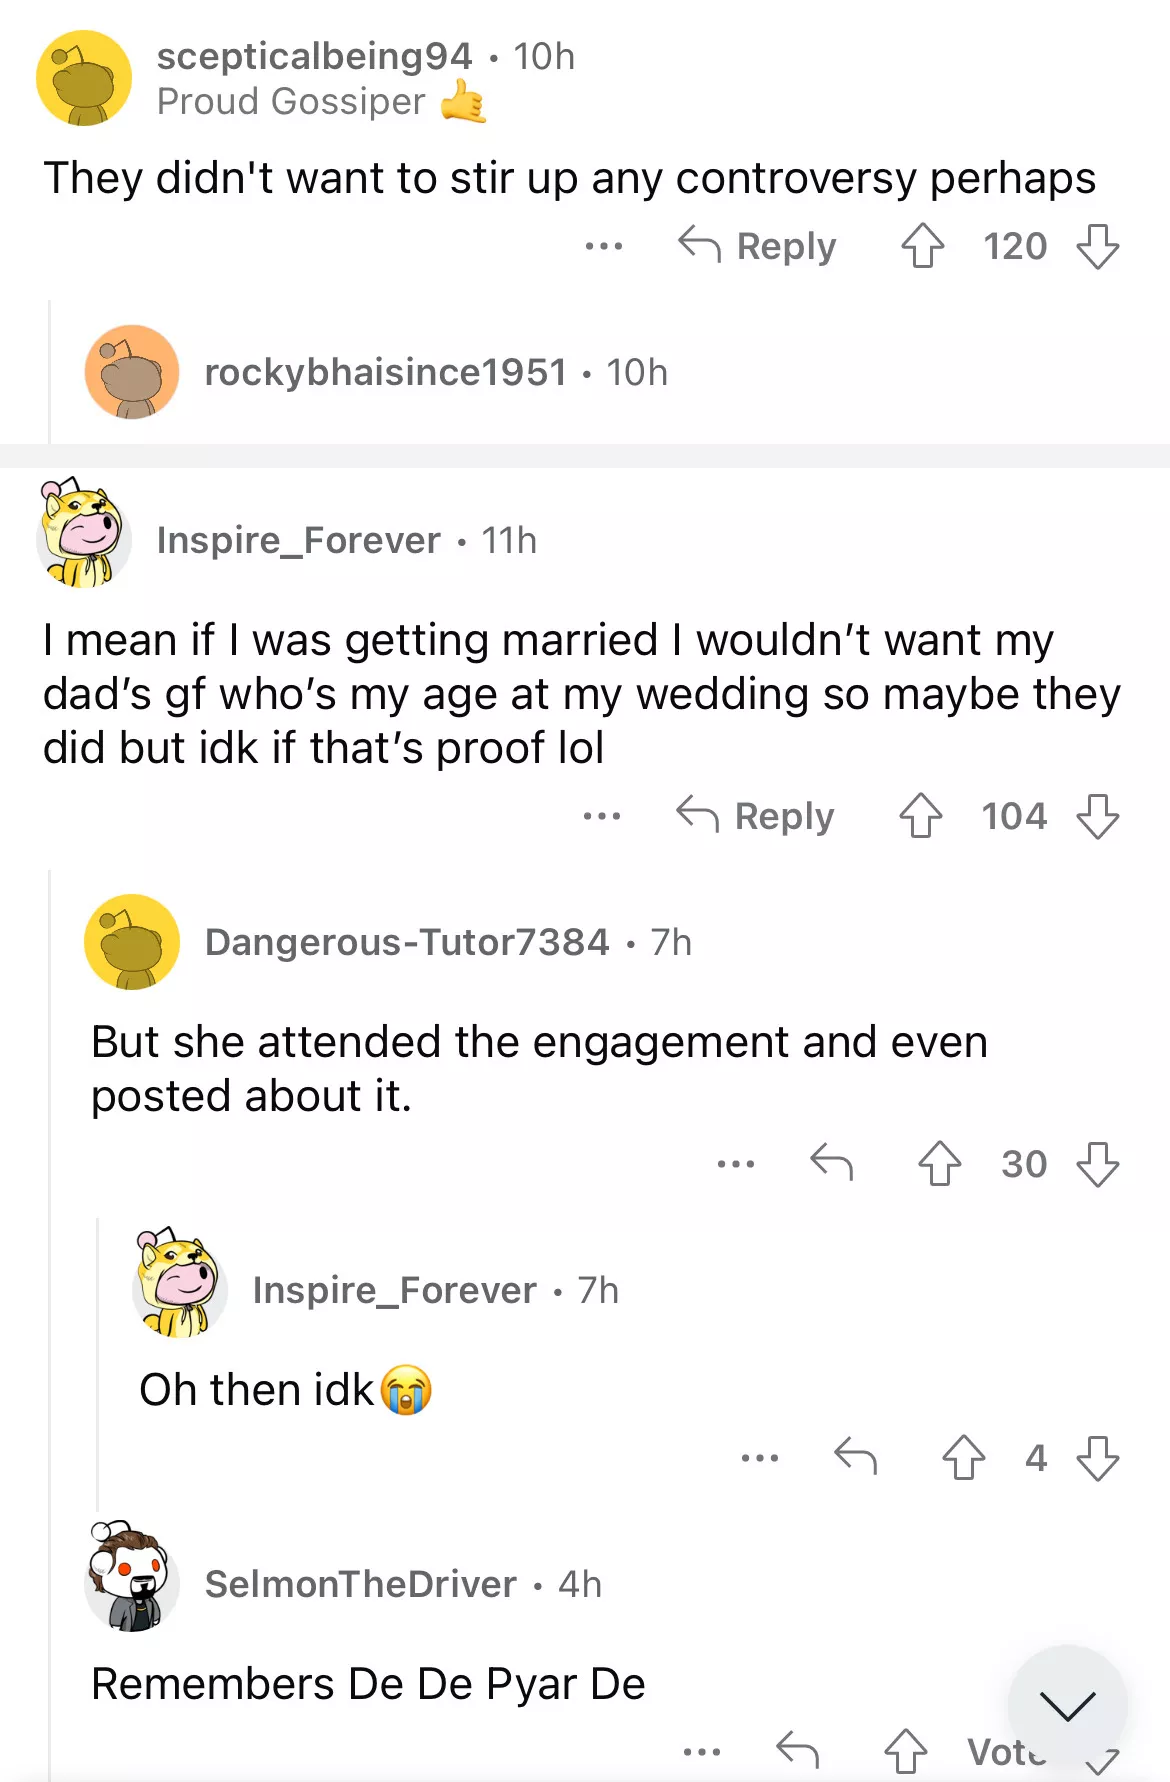1170x1782 pixels.
Task: Upvote SelmonTheDriver's De De Pyar De comment
Action: [905, 1751]
